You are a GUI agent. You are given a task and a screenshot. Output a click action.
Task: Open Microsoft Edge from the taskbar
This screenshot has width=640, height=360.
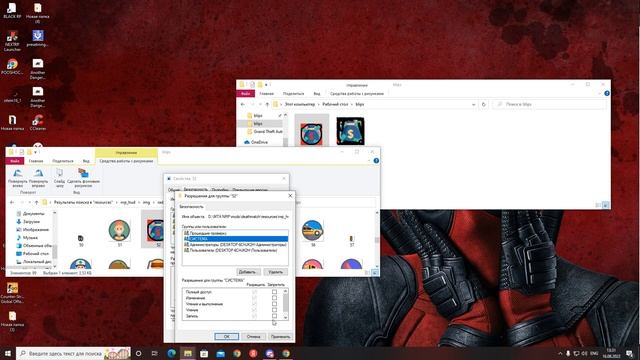171,353
